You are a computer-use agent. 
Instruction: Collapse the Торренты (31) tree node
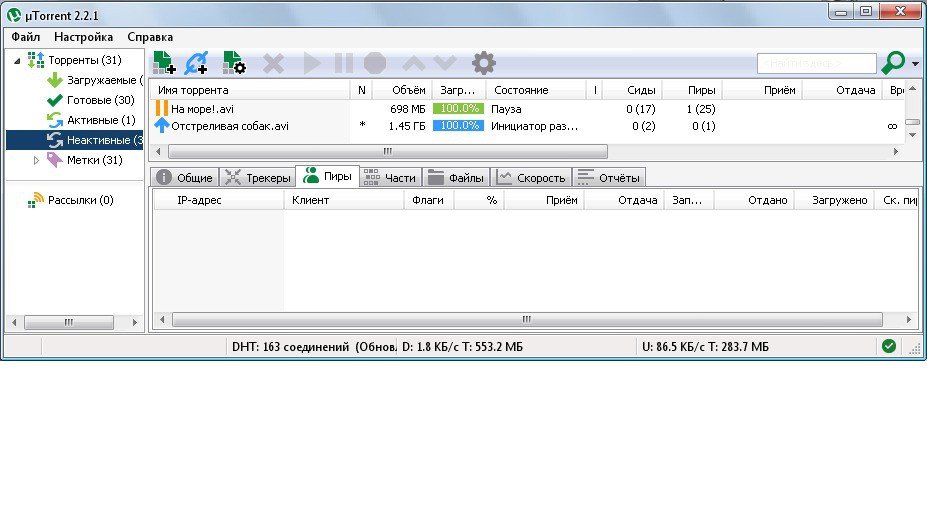click(17, 60)
